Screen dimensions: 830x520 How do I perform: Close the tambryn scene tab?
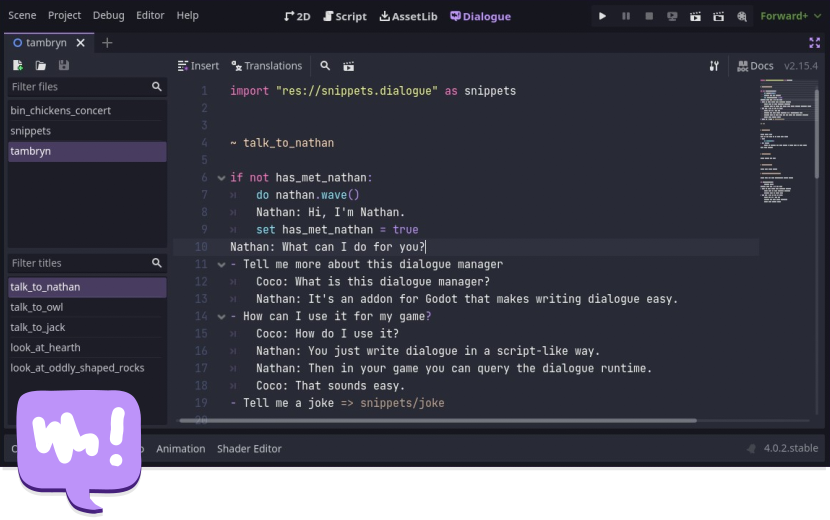click(x=80, y=43)
